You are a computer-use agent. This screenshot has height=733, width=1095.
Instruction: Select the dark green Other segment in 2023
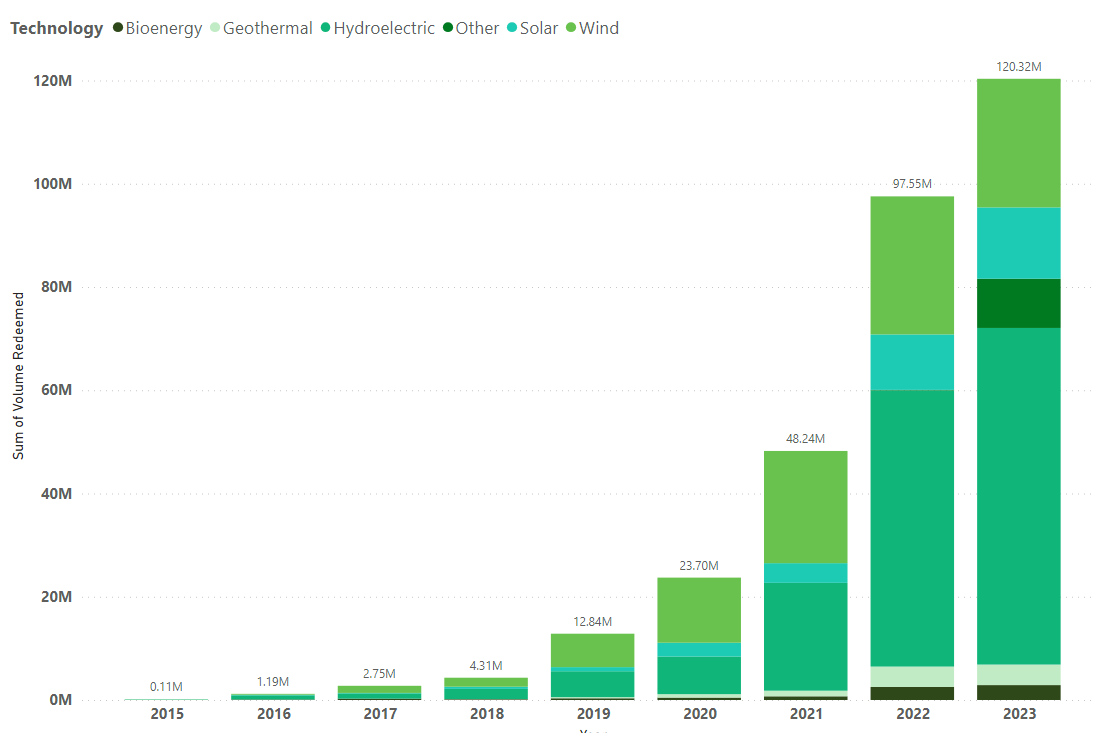pyautogui.click(x=1018, y=304)
